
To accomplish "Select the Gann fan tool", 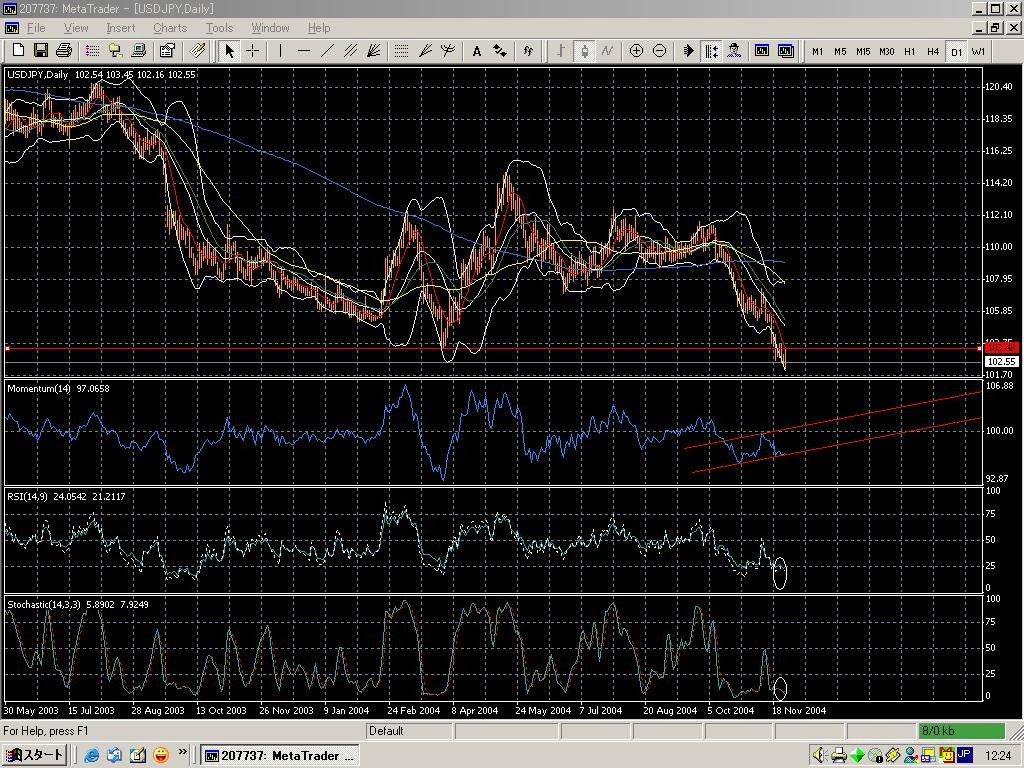I will 425,51.
